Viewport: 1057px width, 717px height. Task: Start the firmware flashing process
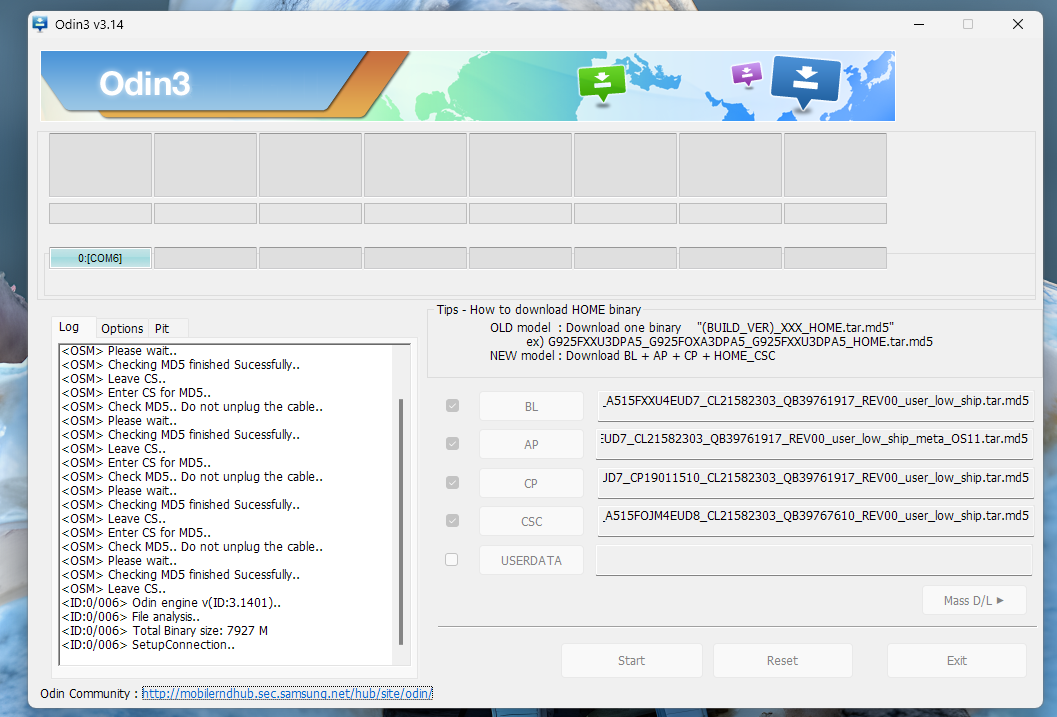click(632, 660)
